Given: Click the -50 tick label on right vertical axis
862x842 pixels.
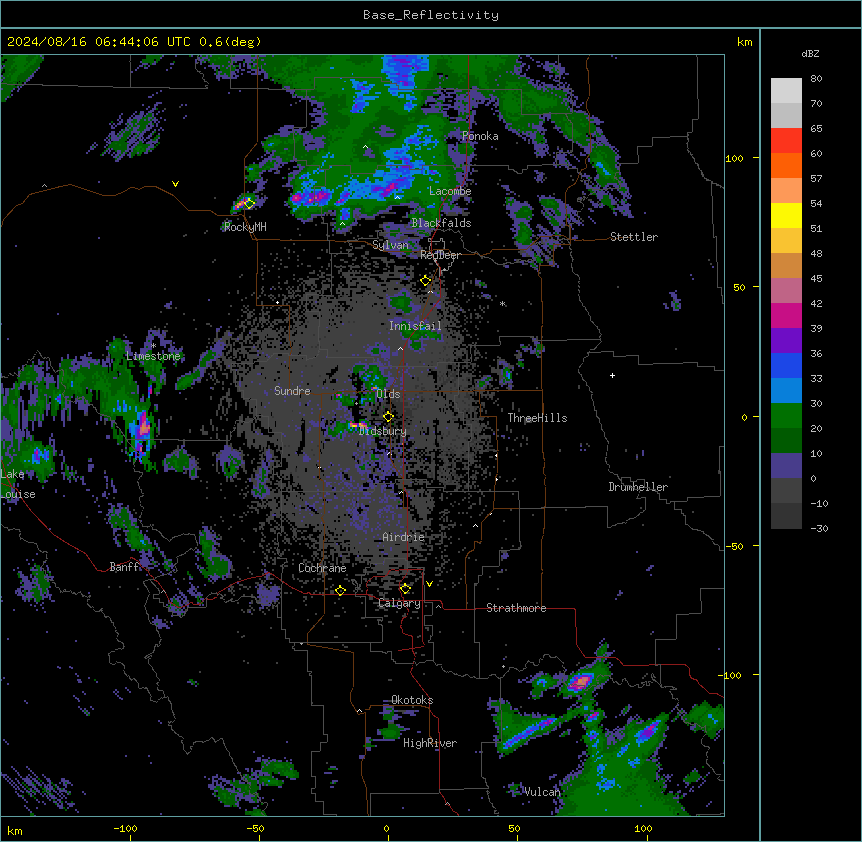Looking at the screenshot, I should tap(734, 546).
